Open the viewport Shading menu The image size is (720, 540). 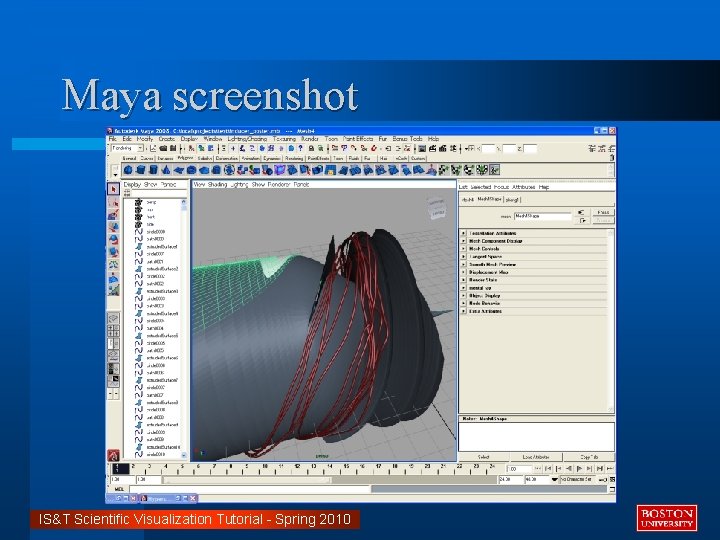(217, 185)
